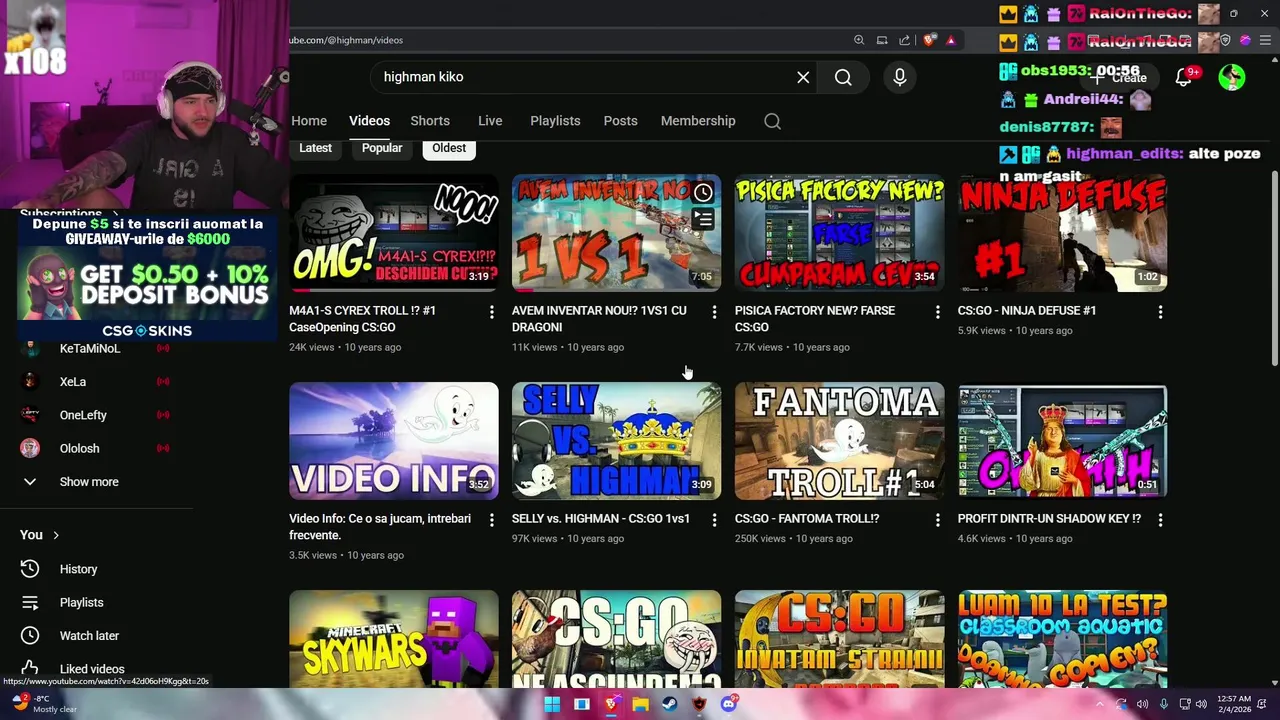
Task: Open options menu for PISICA FACTORY NEW video
Action: pos(937,312)
